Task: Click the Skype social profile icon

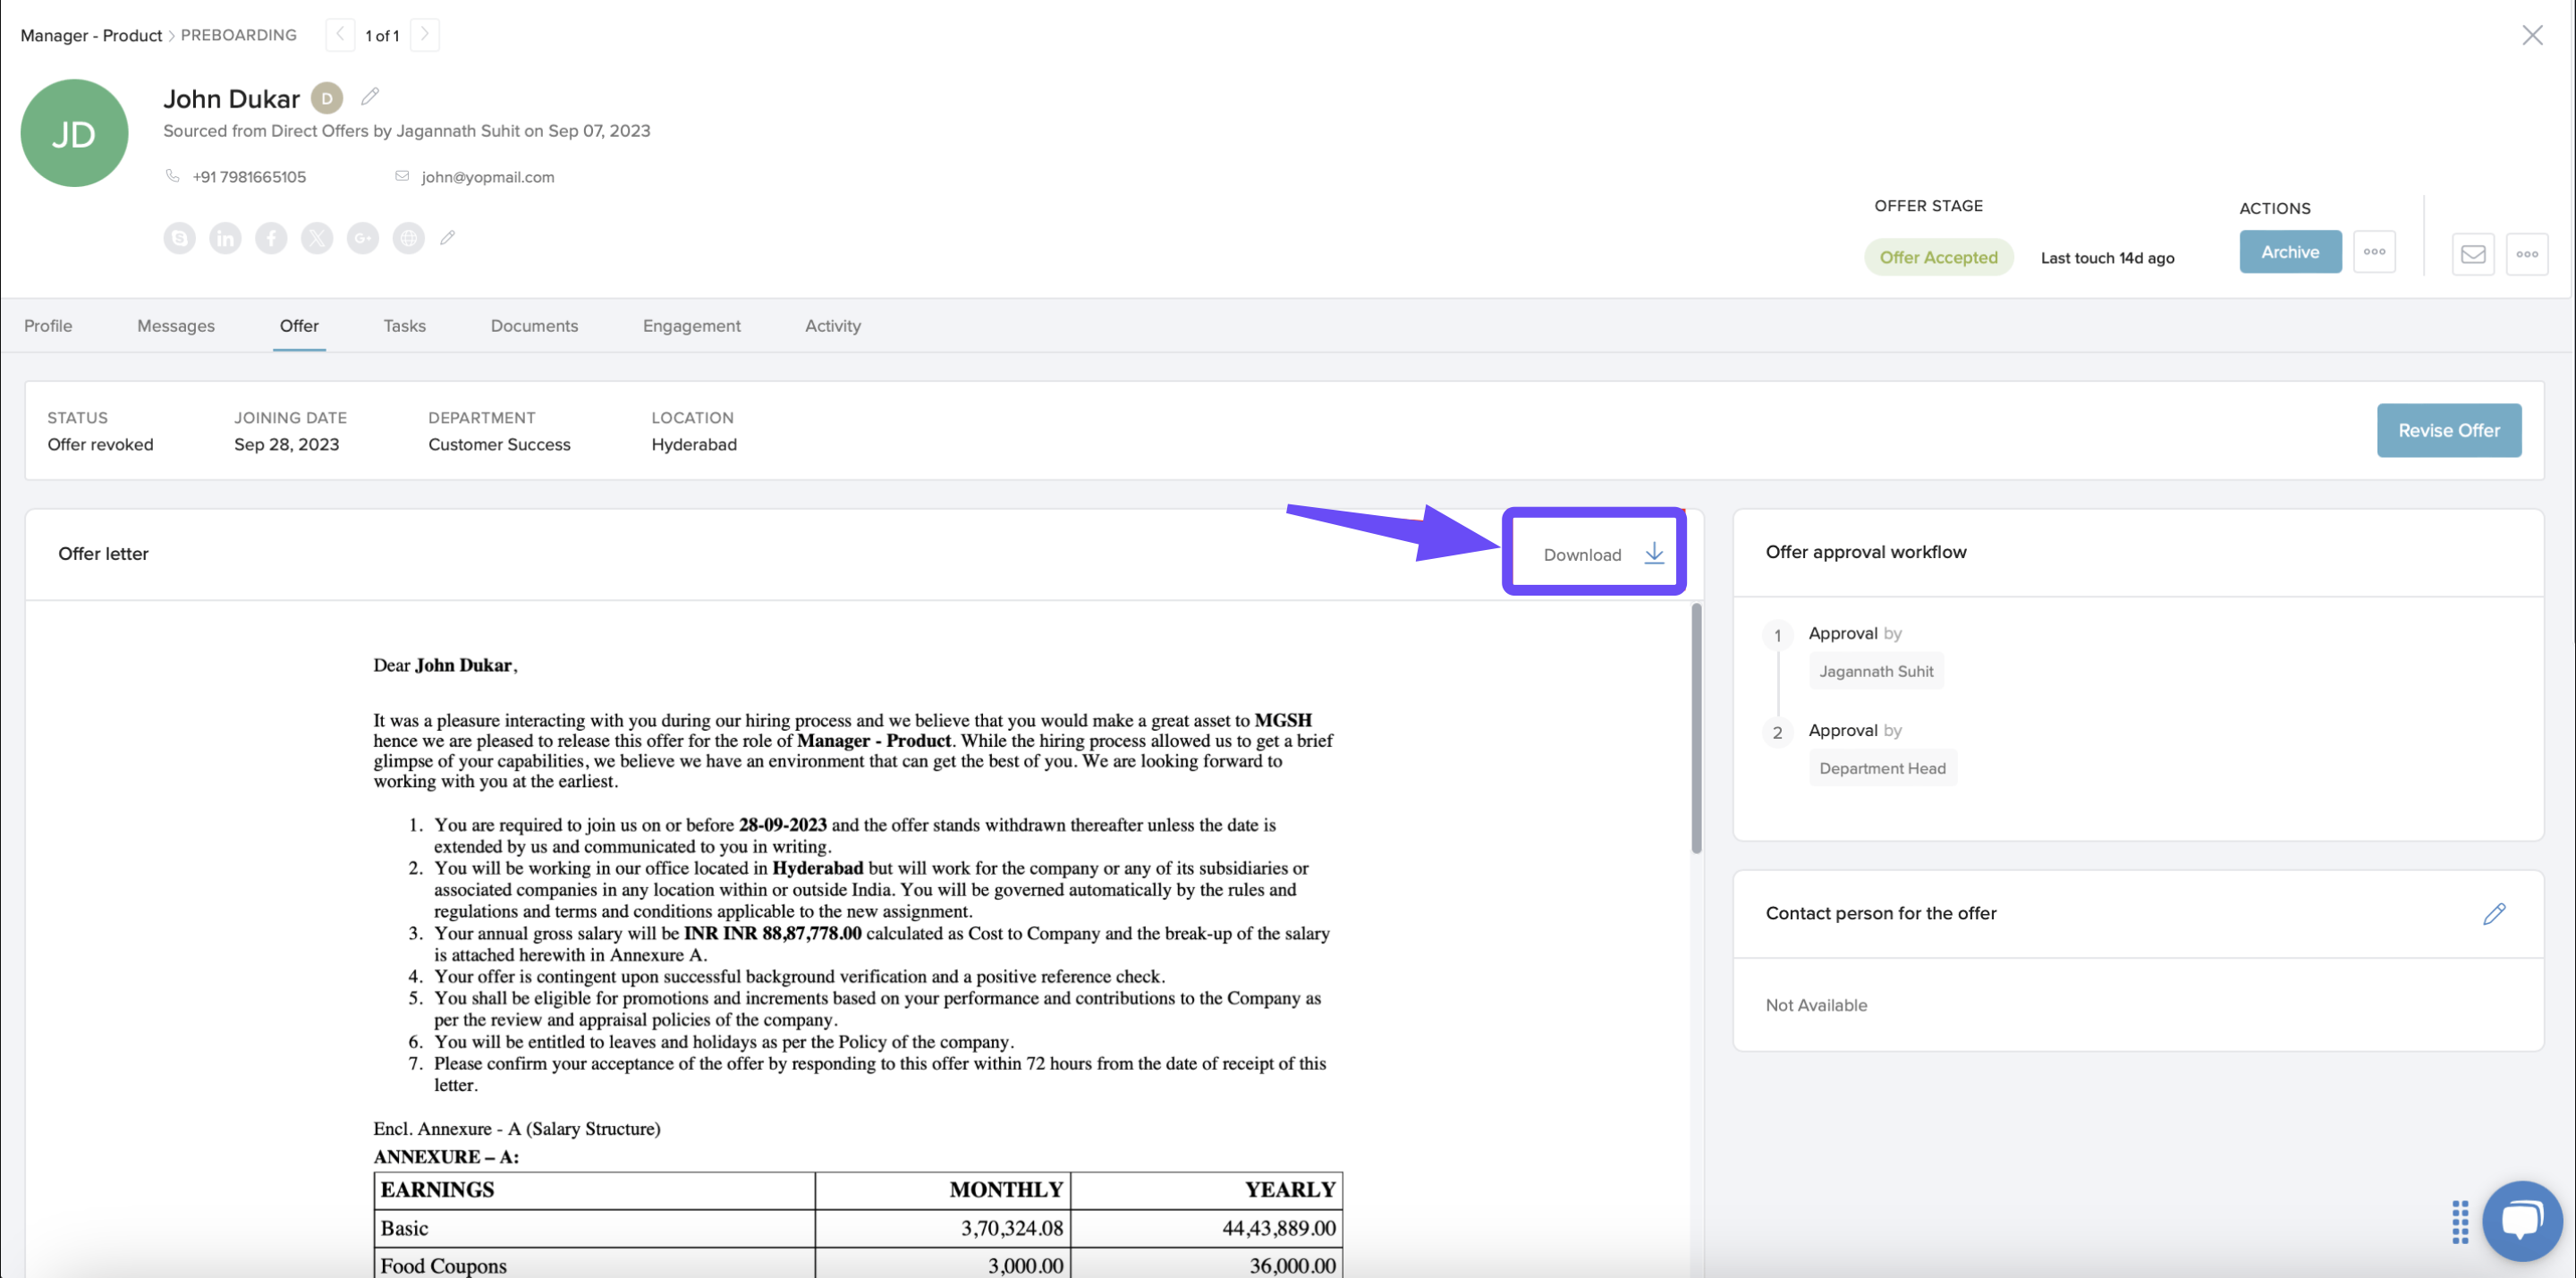Action: pyautogui.click(x=179, y=238)
